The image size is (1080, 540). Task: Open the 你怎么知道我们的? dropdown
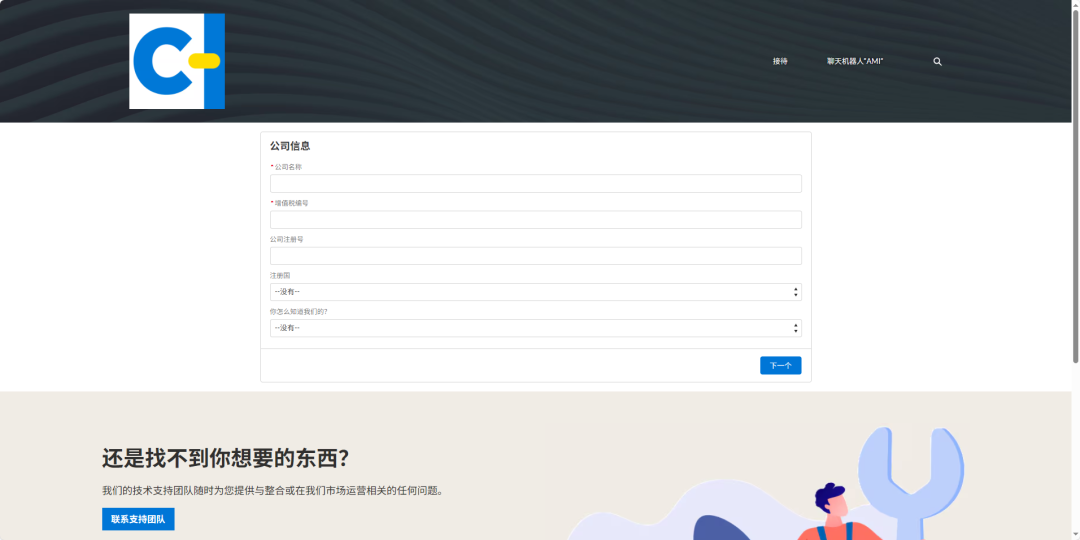[535, 328]
